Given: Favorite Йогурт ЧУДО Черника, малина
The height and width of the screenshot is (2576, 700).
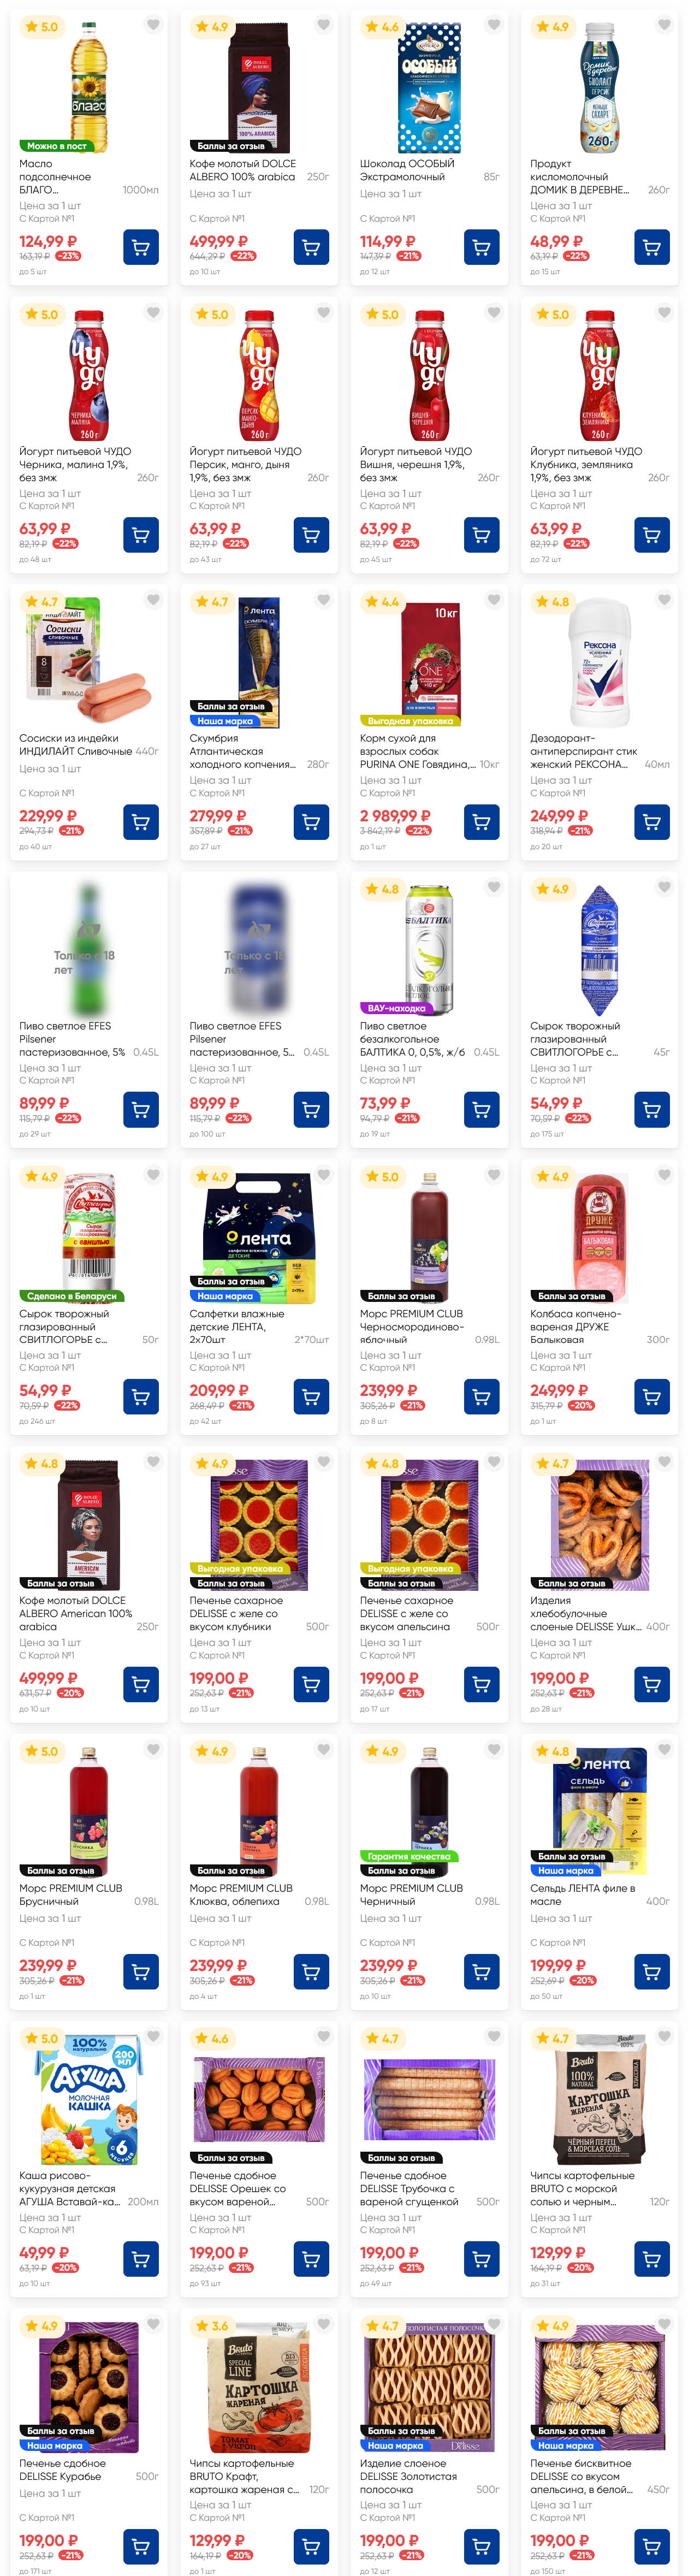Looking at the screenshot, I should [153, 313].
